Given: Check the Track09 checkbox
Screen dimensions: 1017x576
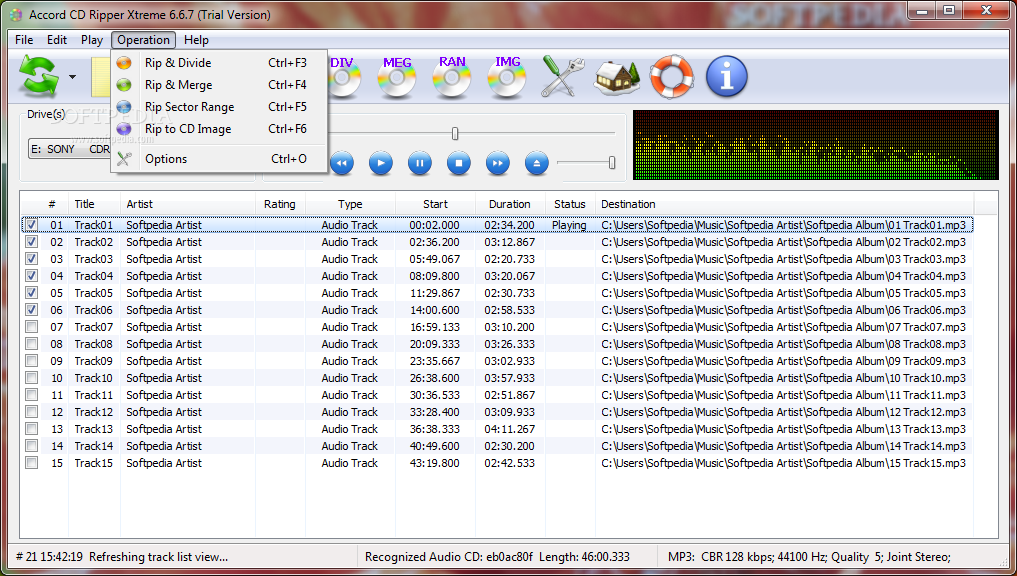Looking at the screenshot, I should point(31,361).
